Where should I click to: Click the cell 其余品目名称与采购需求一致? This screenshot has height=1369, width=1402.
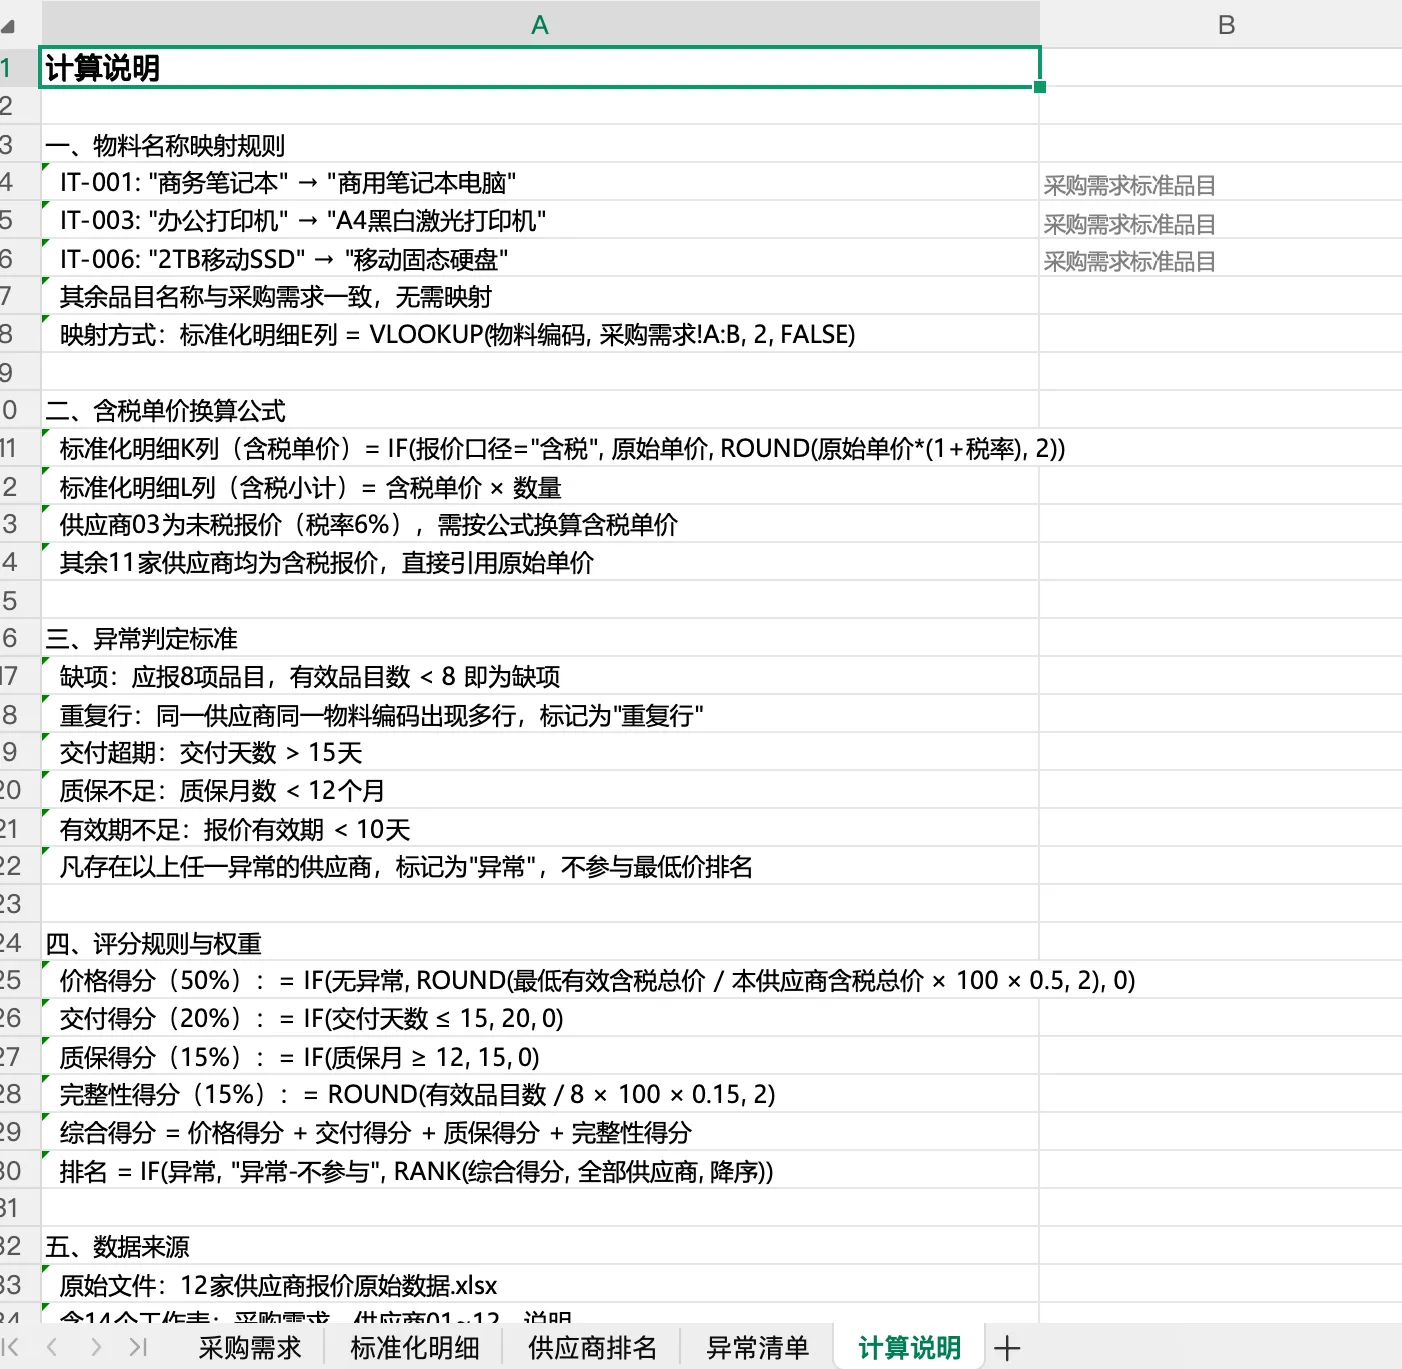540,296
